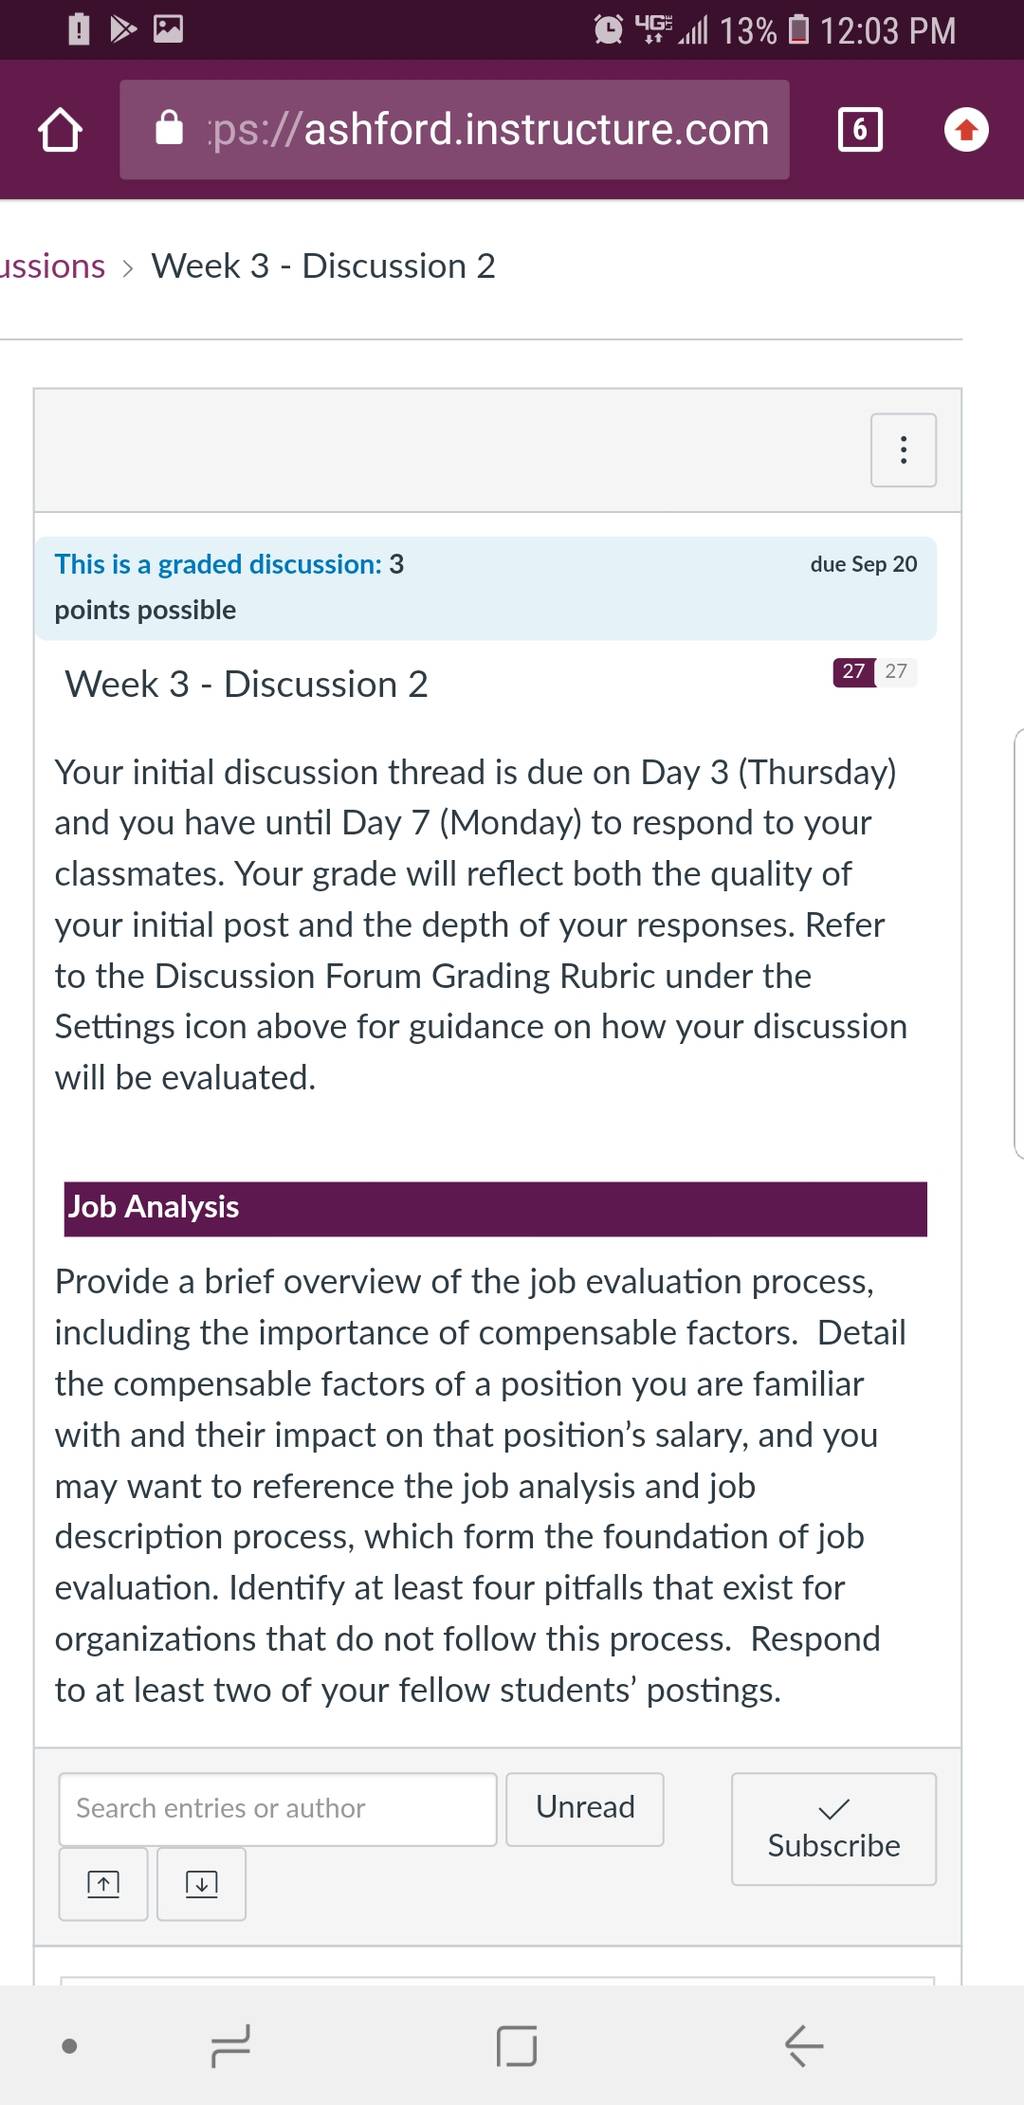The height and width of the screenshot is (2105, 1024).
Task: Expand all replies with down-arrow icon
Action: (201, 1884)
